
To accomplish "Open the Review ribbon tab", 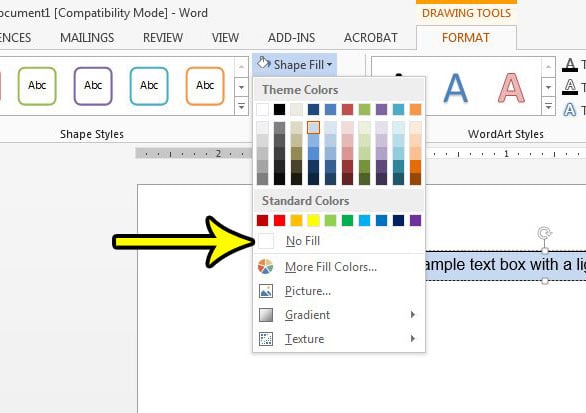I will pyautogui.click(x=163, y=38).
